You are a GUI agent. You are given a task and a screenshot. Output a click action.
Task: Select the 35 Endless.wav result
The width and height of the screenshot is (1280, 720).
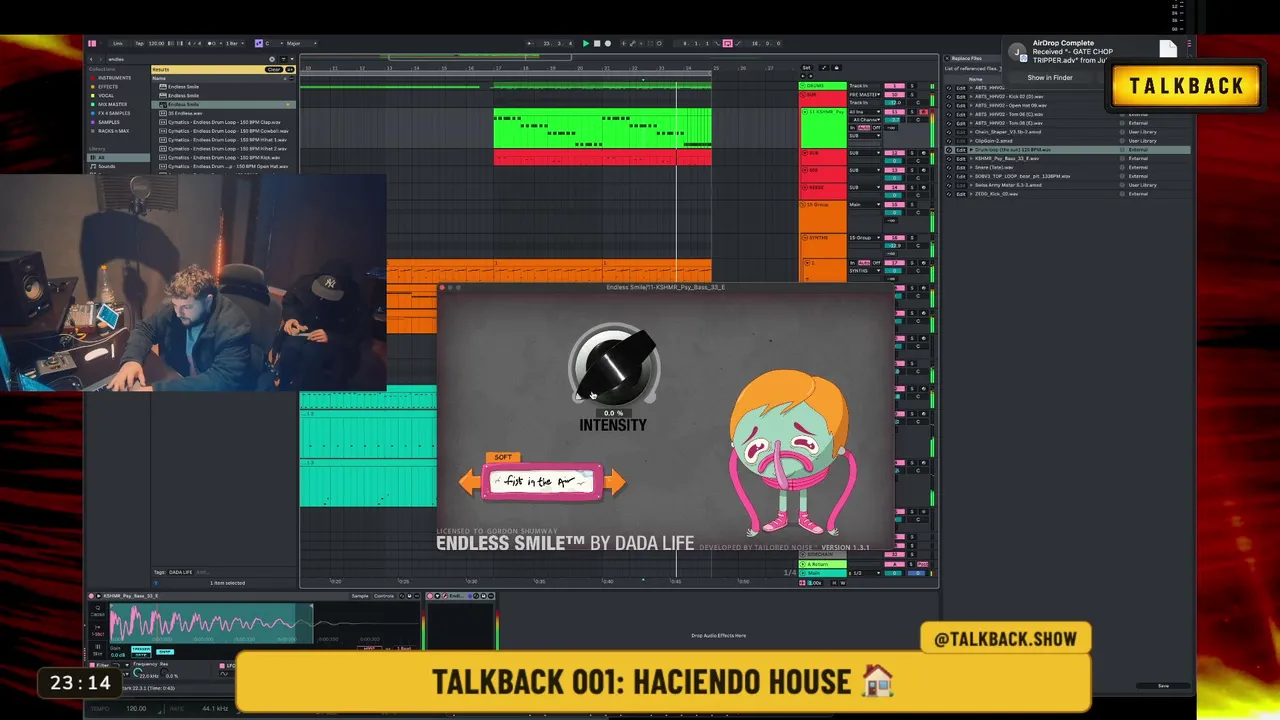(225, 114)
